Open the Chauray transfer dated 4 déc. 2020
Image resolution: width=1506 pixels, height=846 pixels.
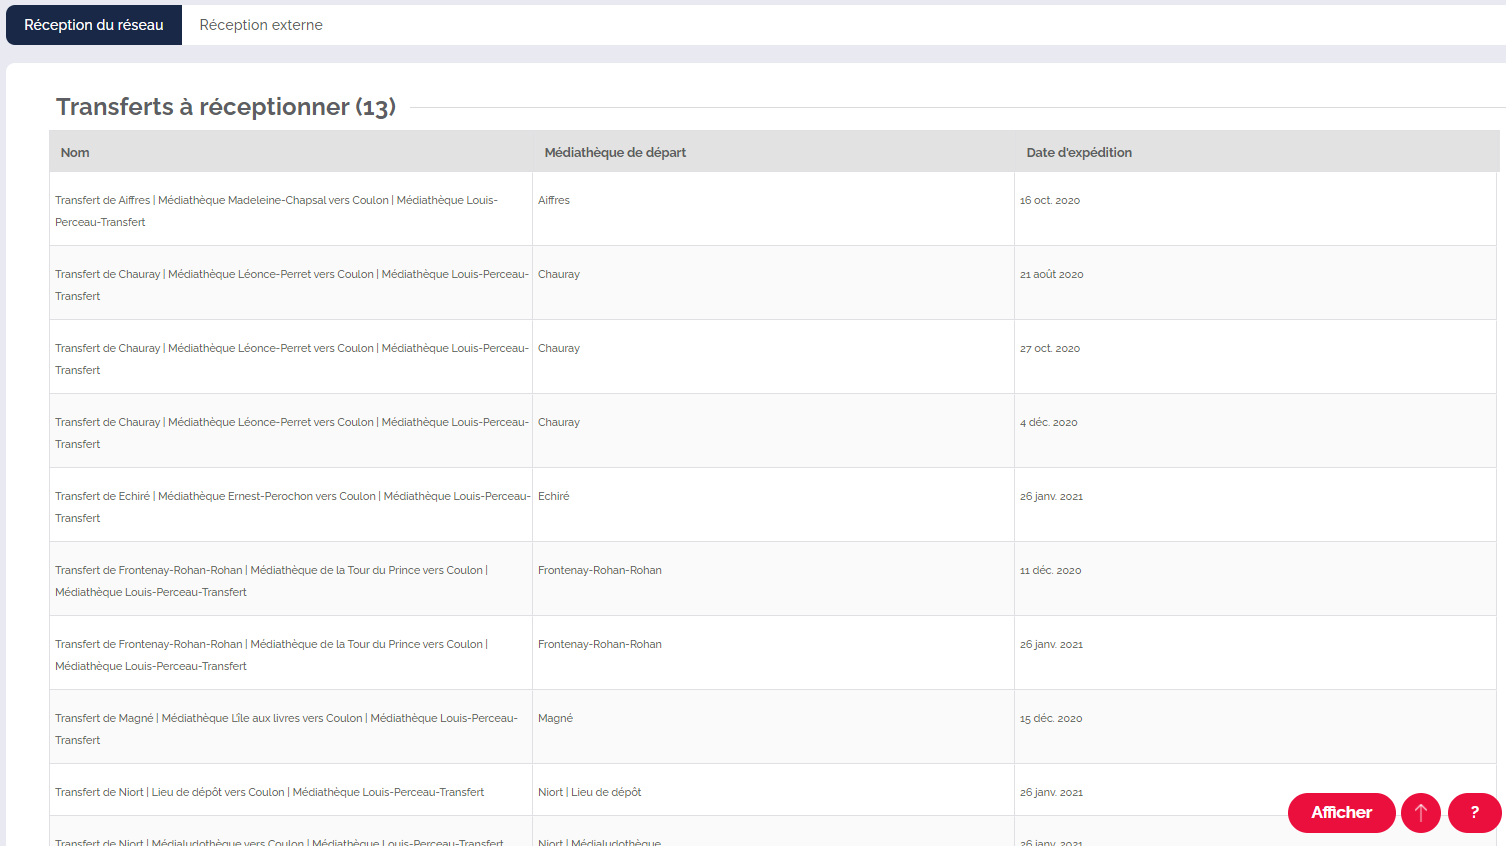coord(291,433)
